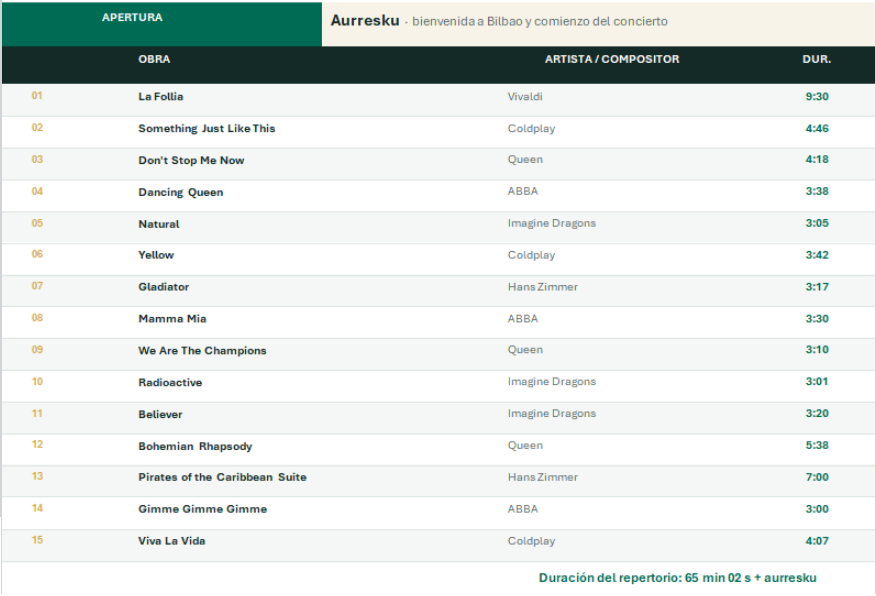Click Hans Zimmer in the Gladiator row
Viewport: 876px width, 596px height.
point(543,287)
